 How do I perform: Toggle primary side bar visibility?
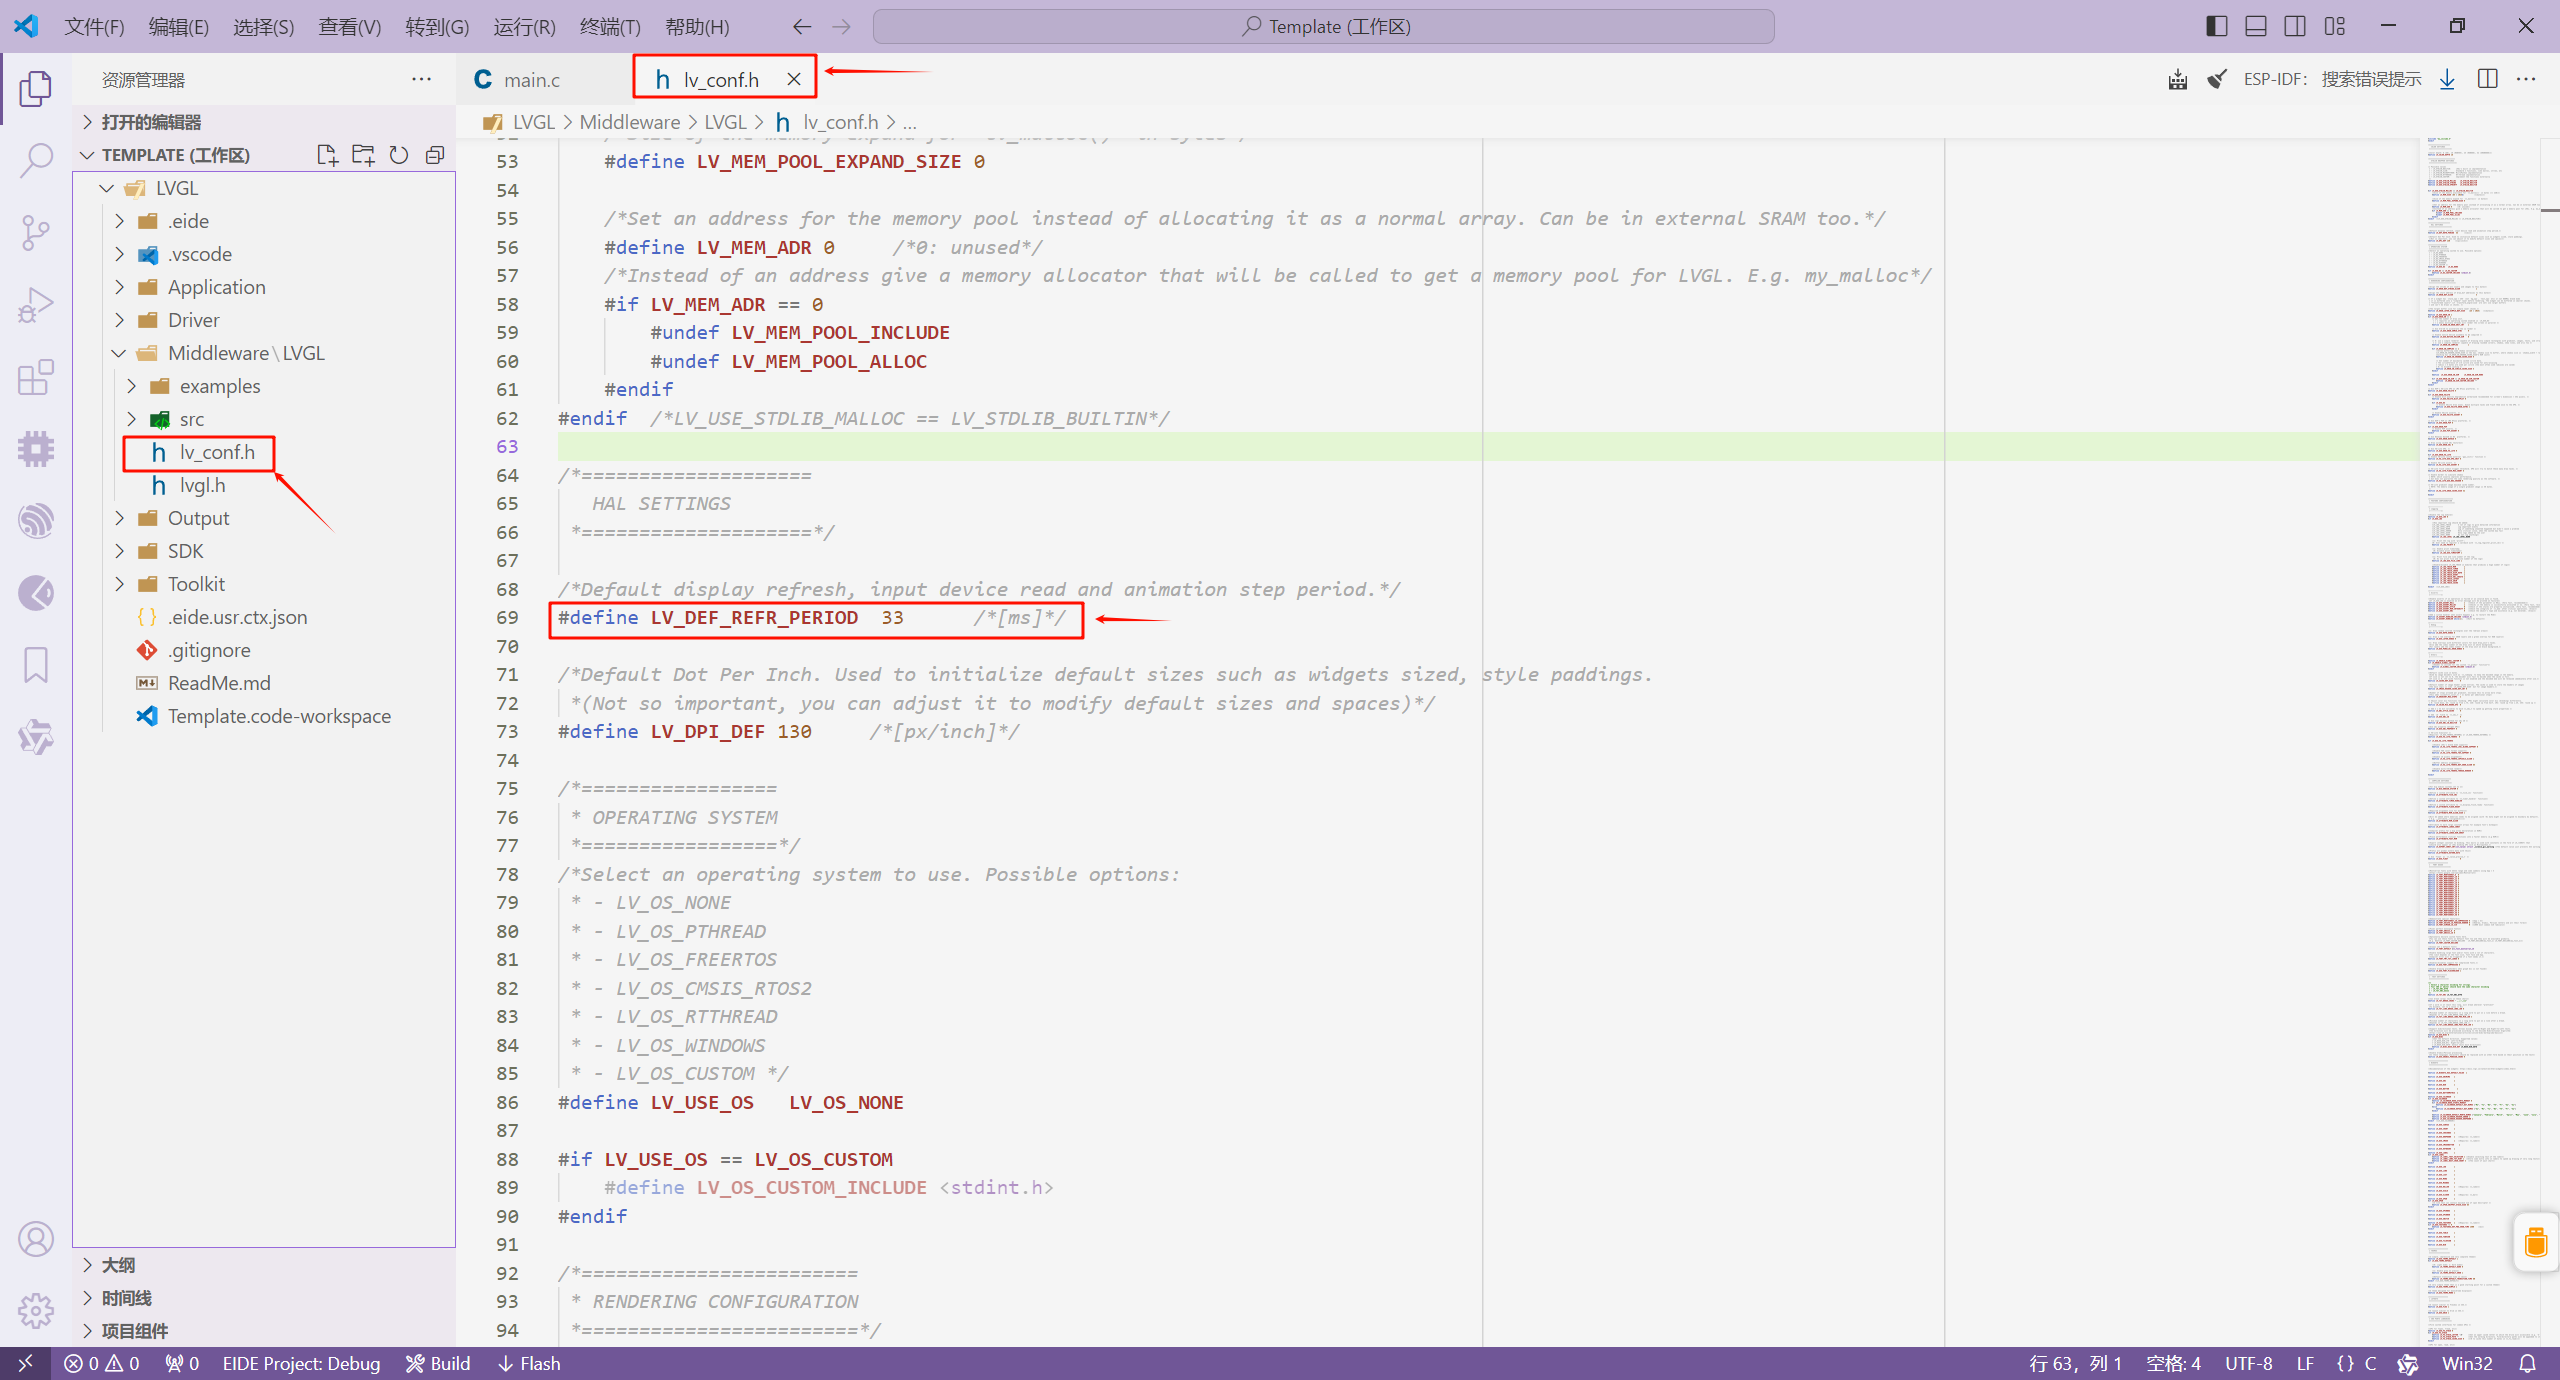[x=2217, y=26]
